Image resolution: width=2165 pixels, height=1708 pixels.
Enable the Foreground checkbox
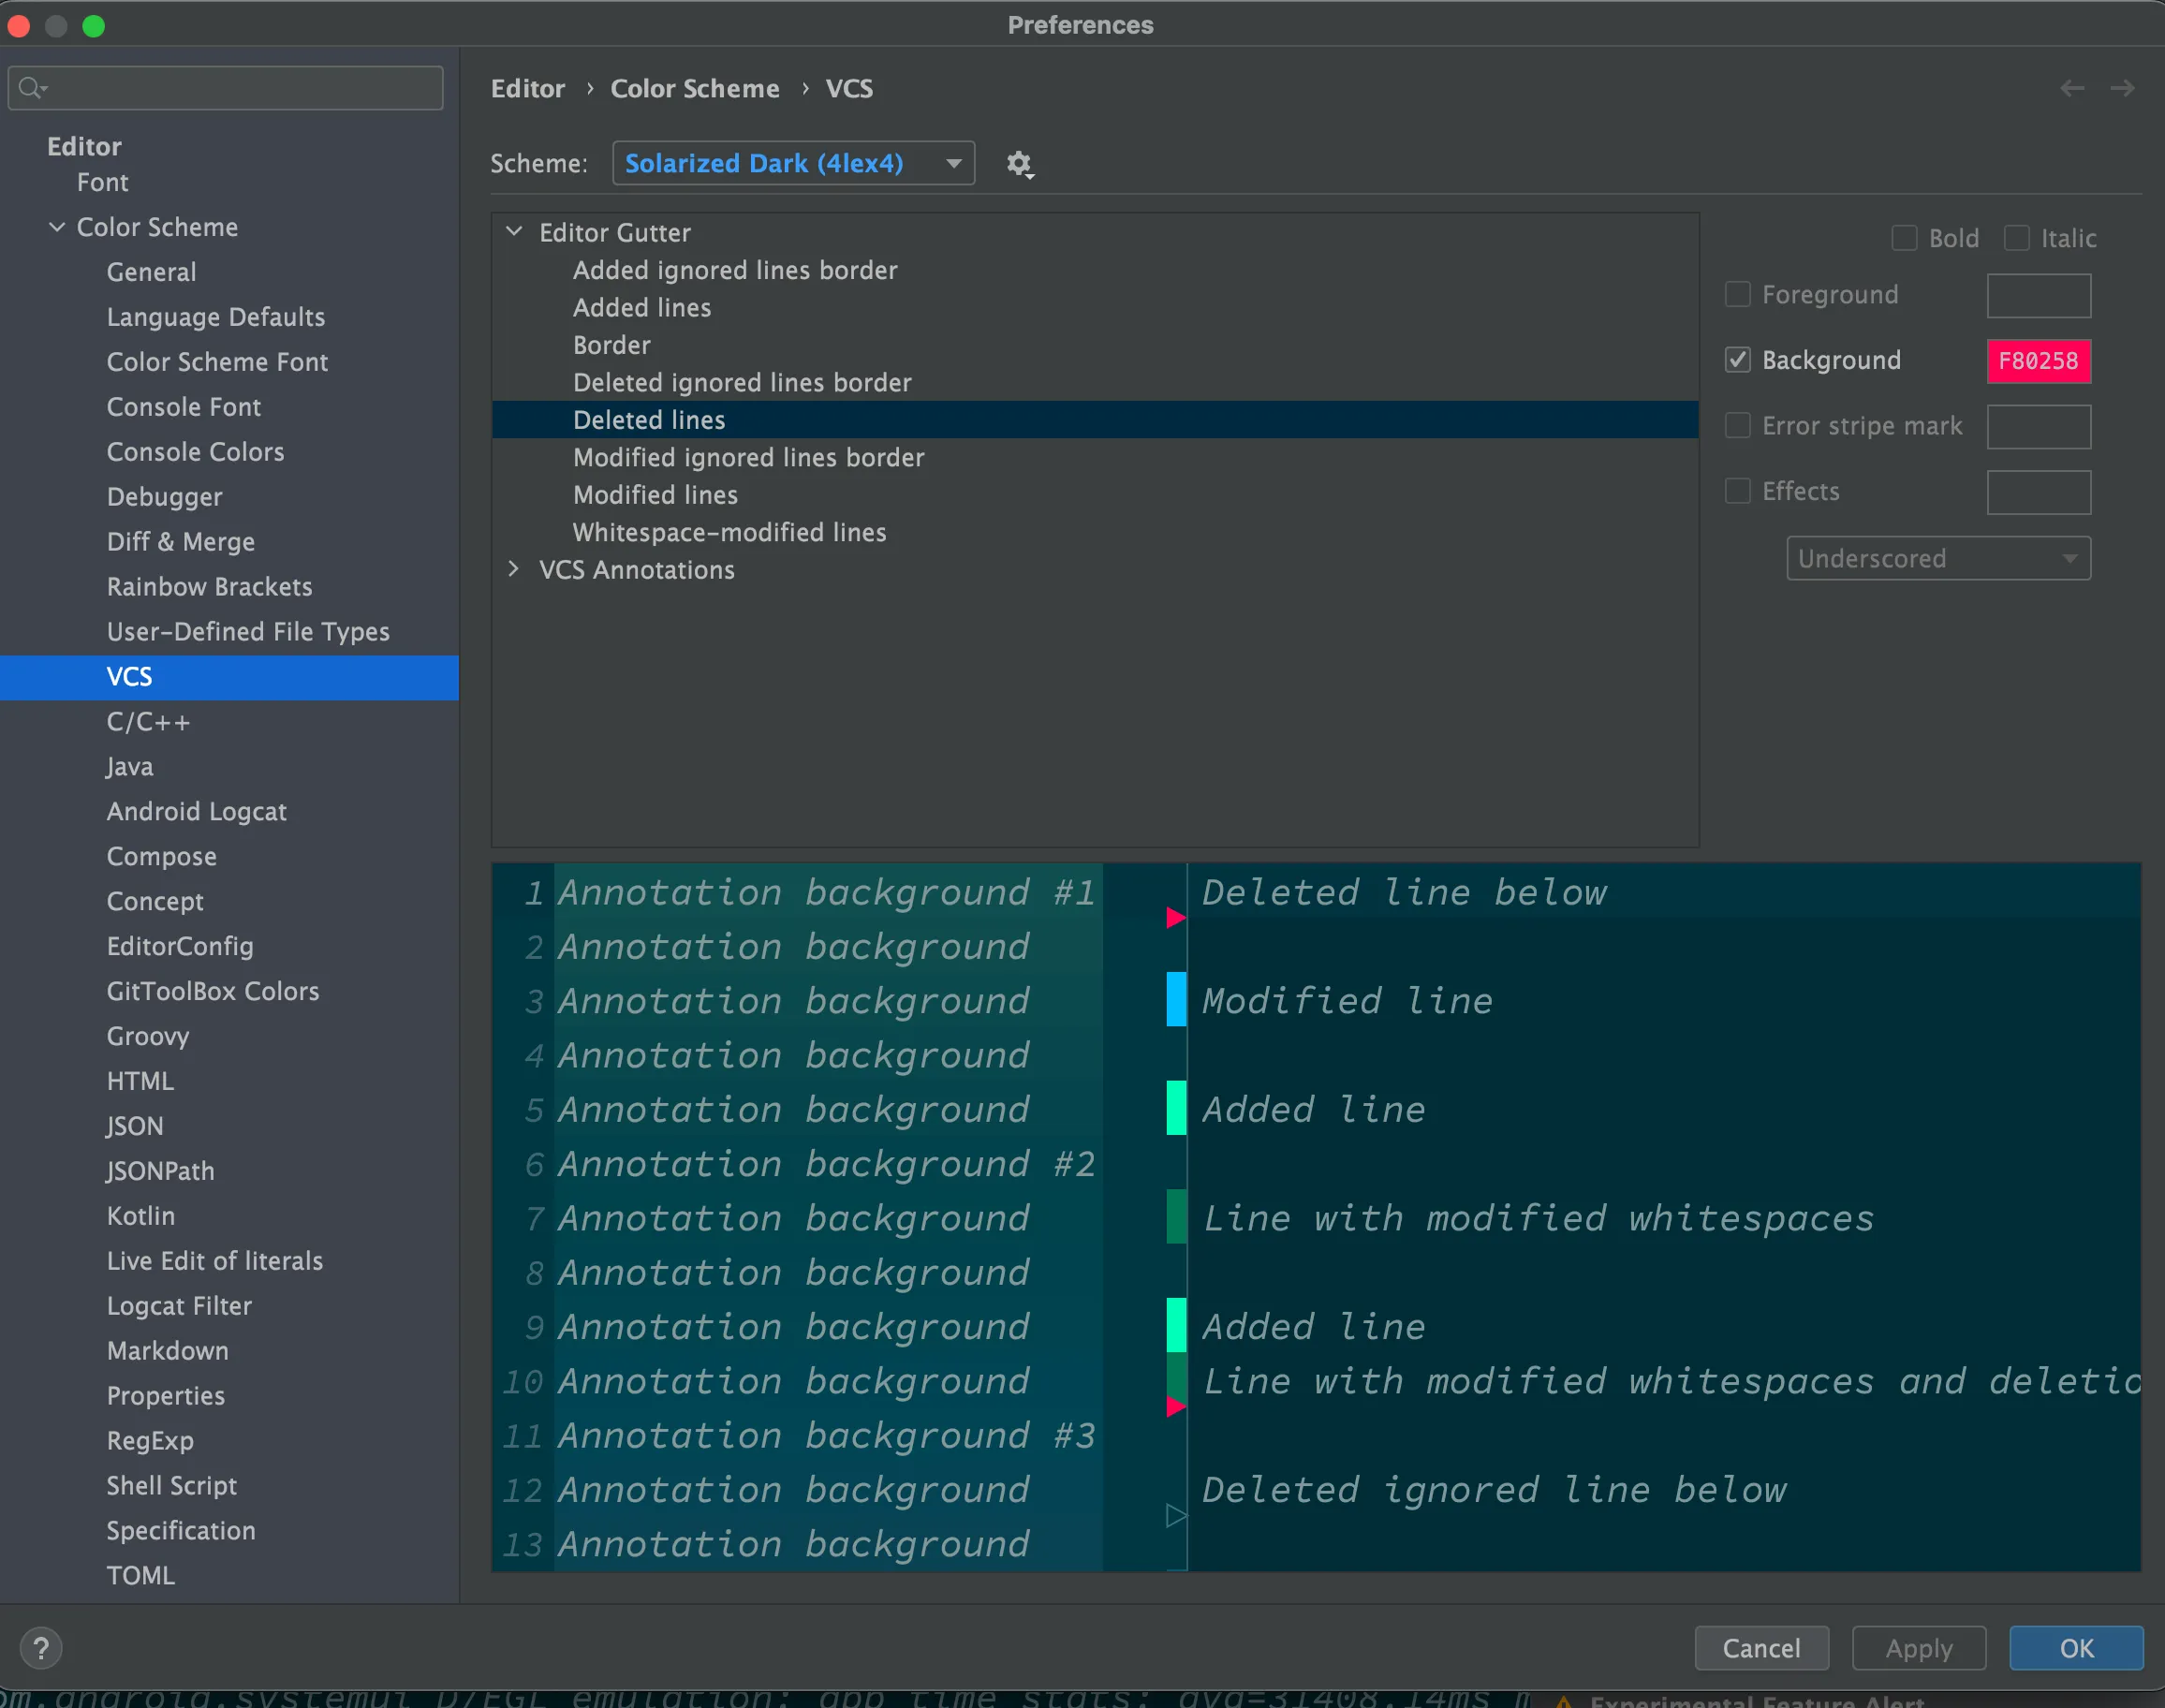coord(1738,294)
